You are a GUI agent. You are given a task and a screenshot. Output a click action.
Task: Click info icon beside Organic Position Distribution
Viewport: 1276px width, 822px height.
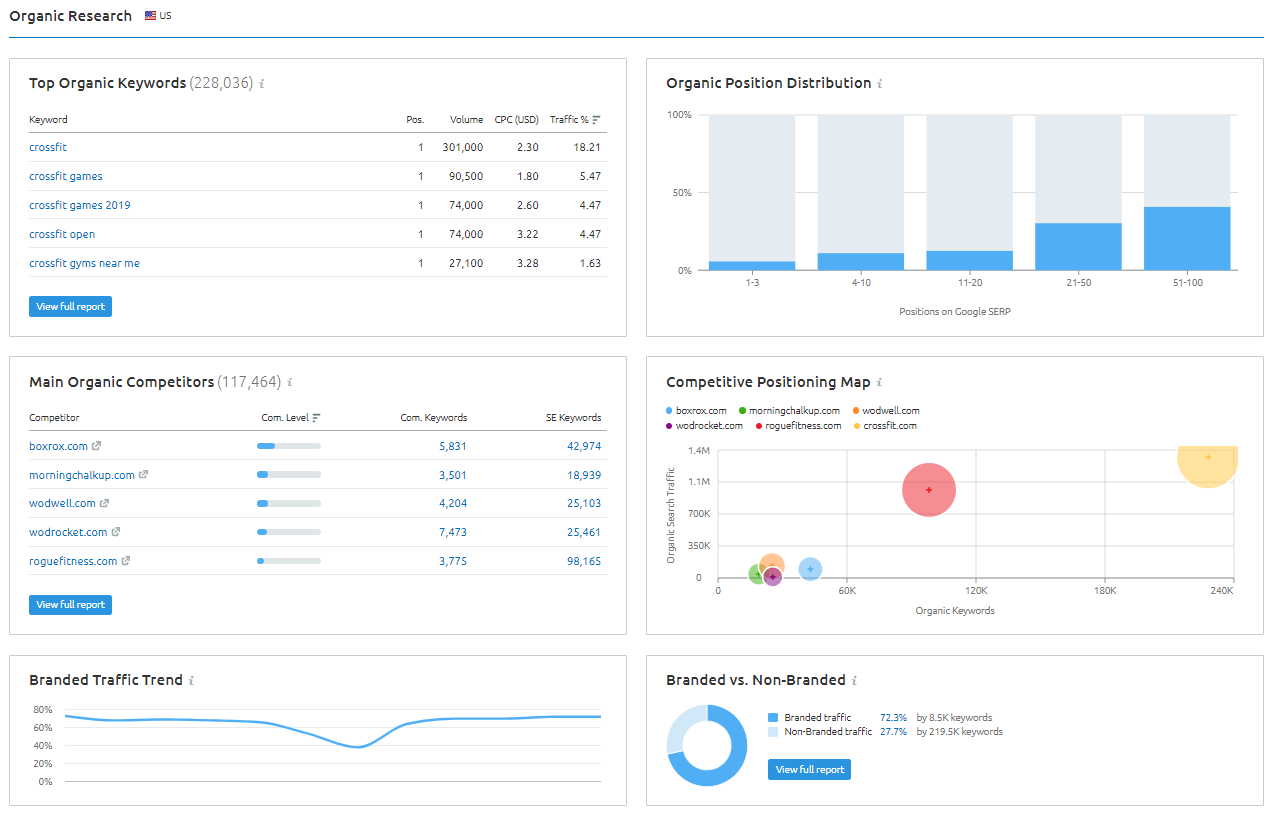point(880,84)
